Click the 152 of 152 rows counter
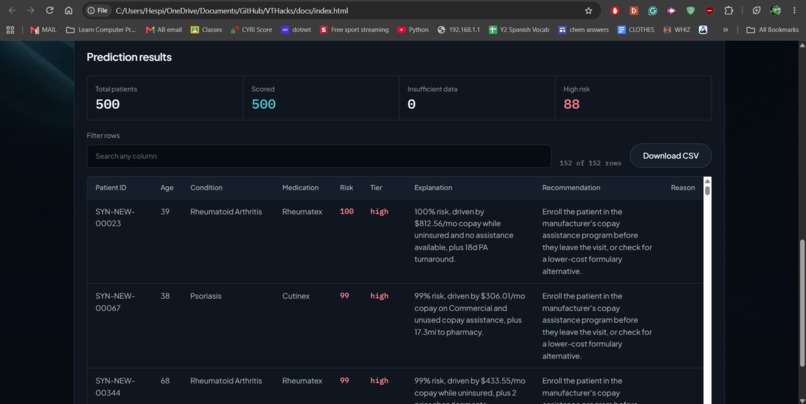This screenshot has height=404, width=806. coord(590,163)
